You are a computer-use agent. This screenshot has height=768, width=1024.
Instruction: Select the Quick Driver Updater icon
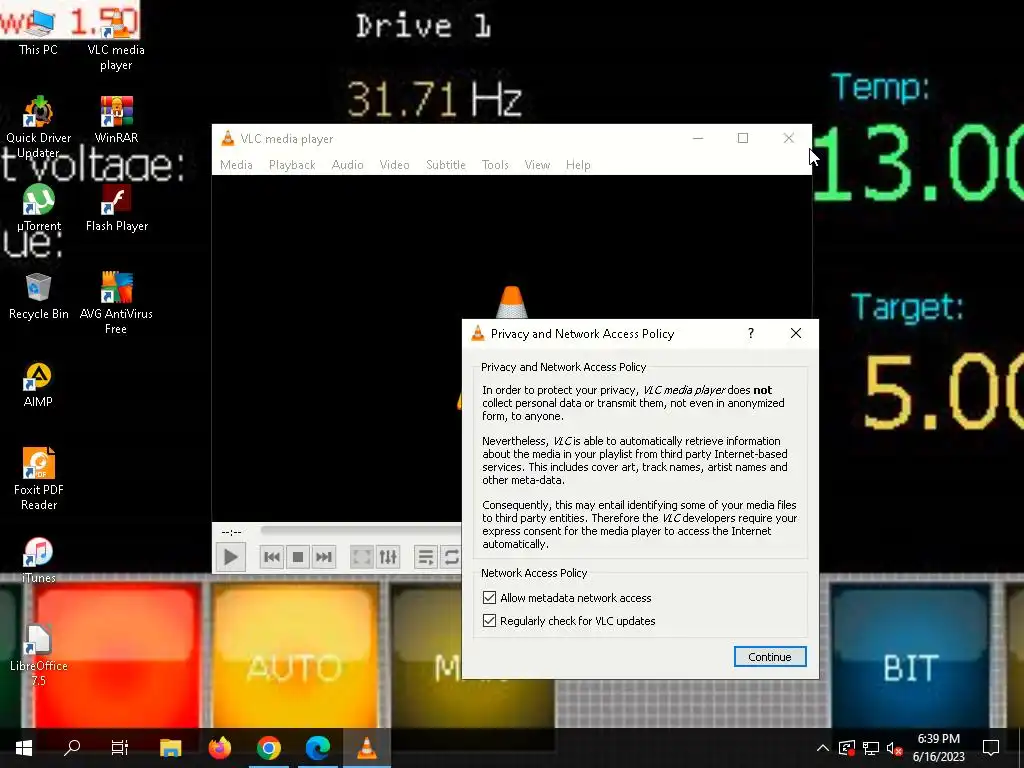click(x=38, y=127)
